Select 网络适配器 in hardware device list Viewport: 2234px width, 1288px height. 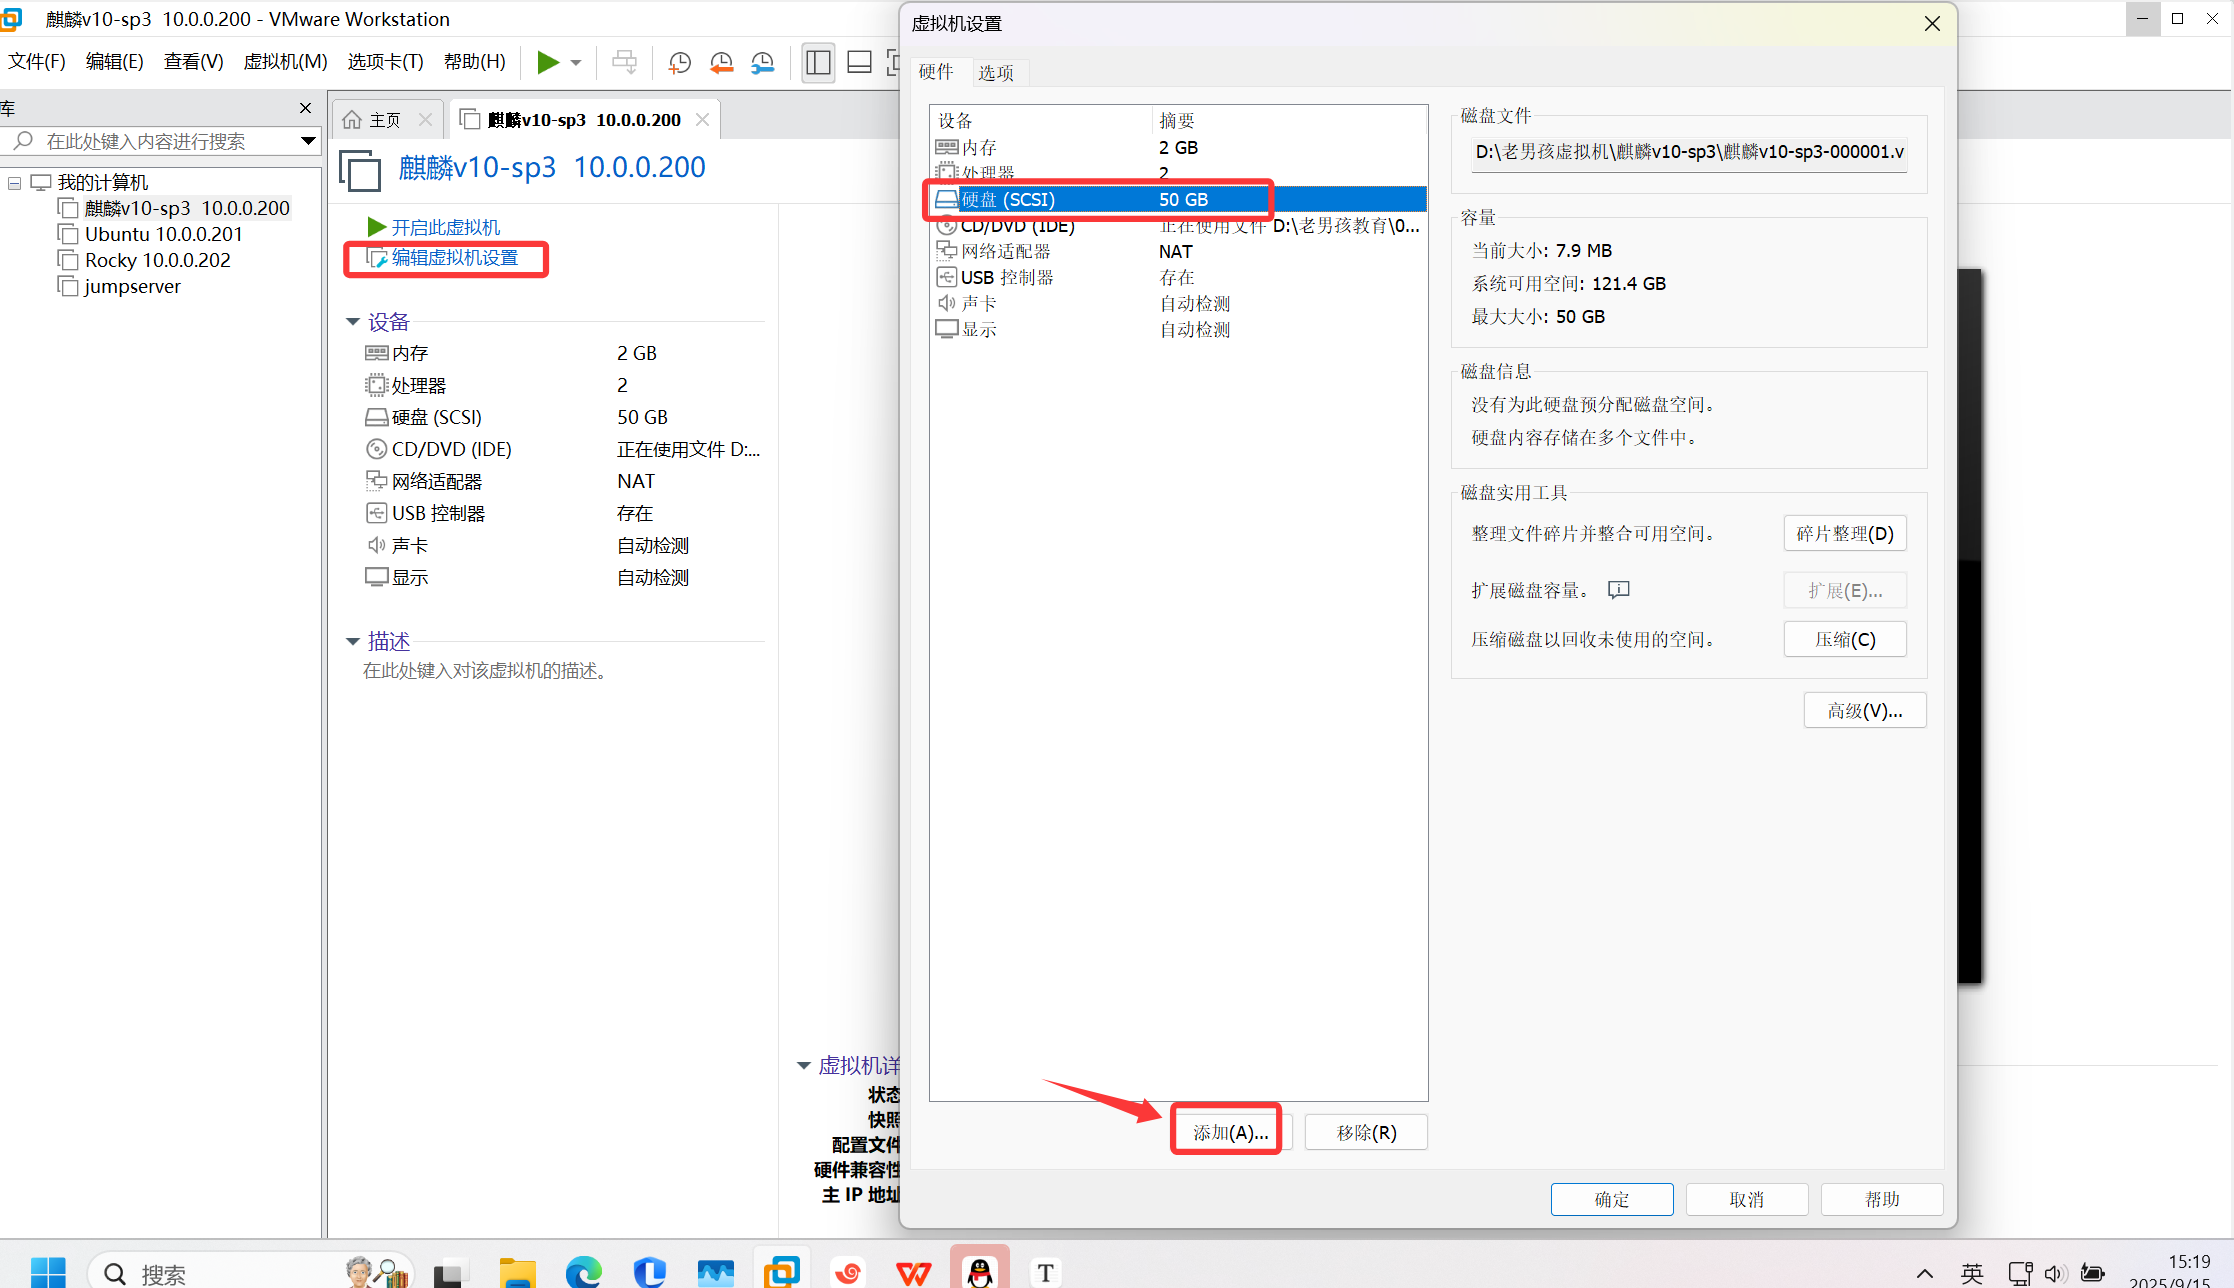click(1005, 252)
